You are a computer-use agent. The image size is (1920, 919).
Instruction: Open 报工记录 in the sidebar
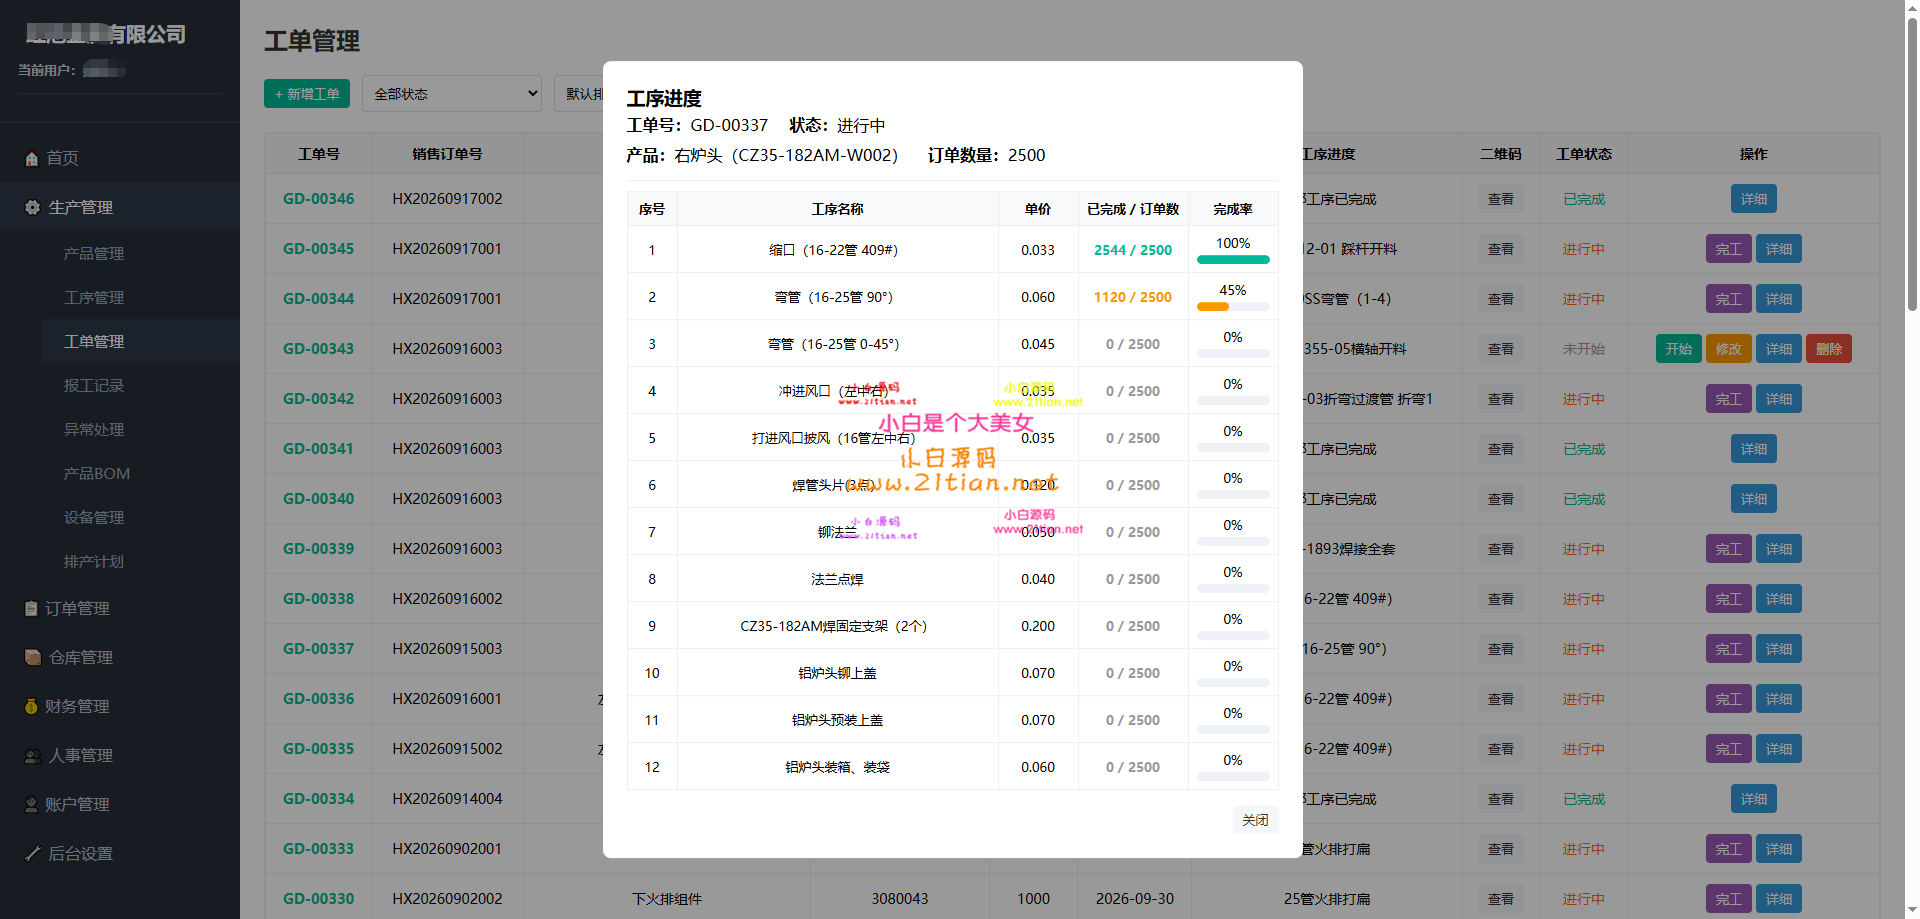(x=94, y=386)
